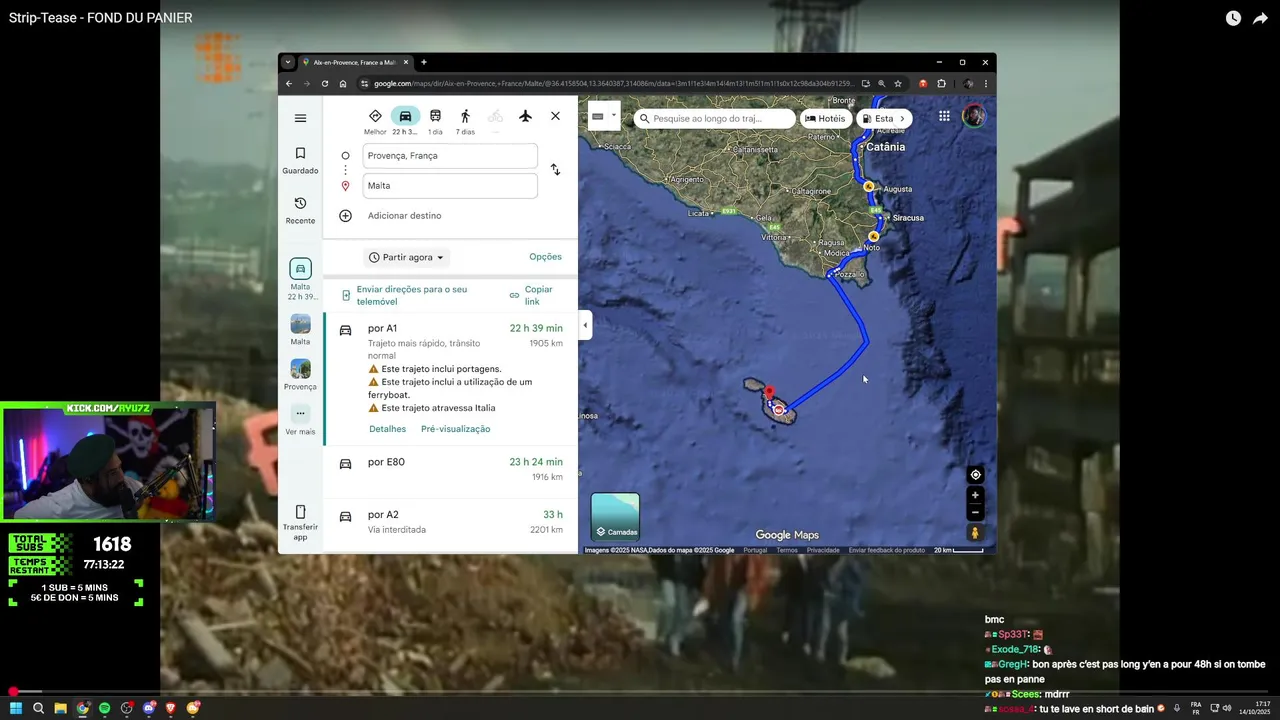Screen dimensions: 1280x720
Task: Swap origin and destination arrows
Action: click(x=555, y=170)
